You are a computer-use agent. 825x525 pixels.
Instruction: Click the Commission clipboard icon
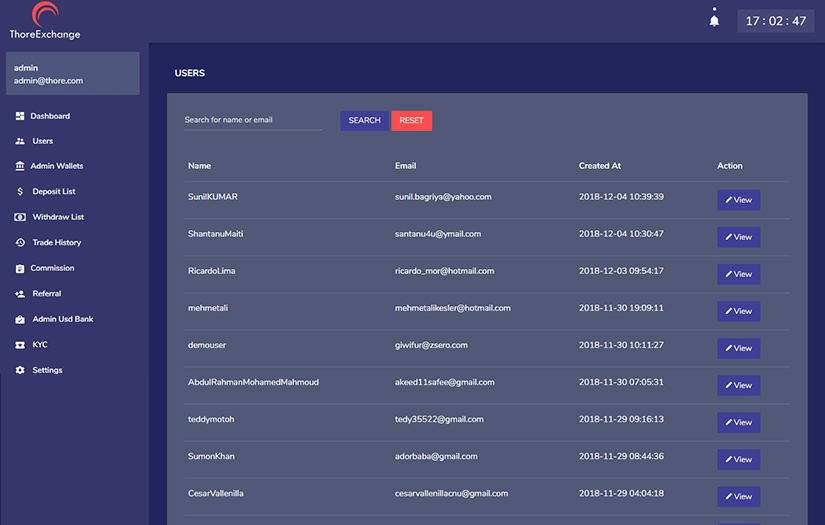pos(20,268)
